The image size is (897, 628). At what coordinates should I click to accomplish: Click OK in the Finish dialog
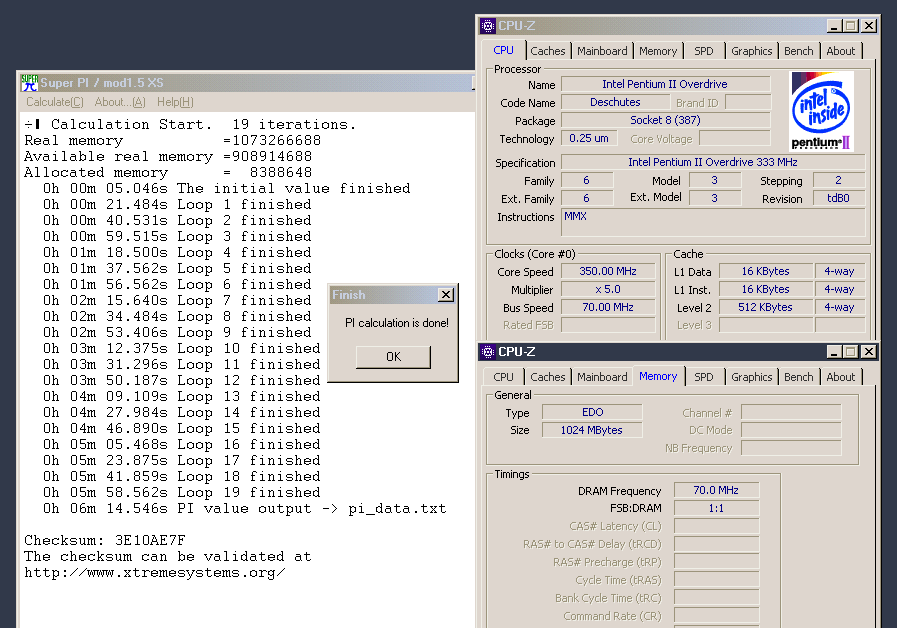pos(393,357)
